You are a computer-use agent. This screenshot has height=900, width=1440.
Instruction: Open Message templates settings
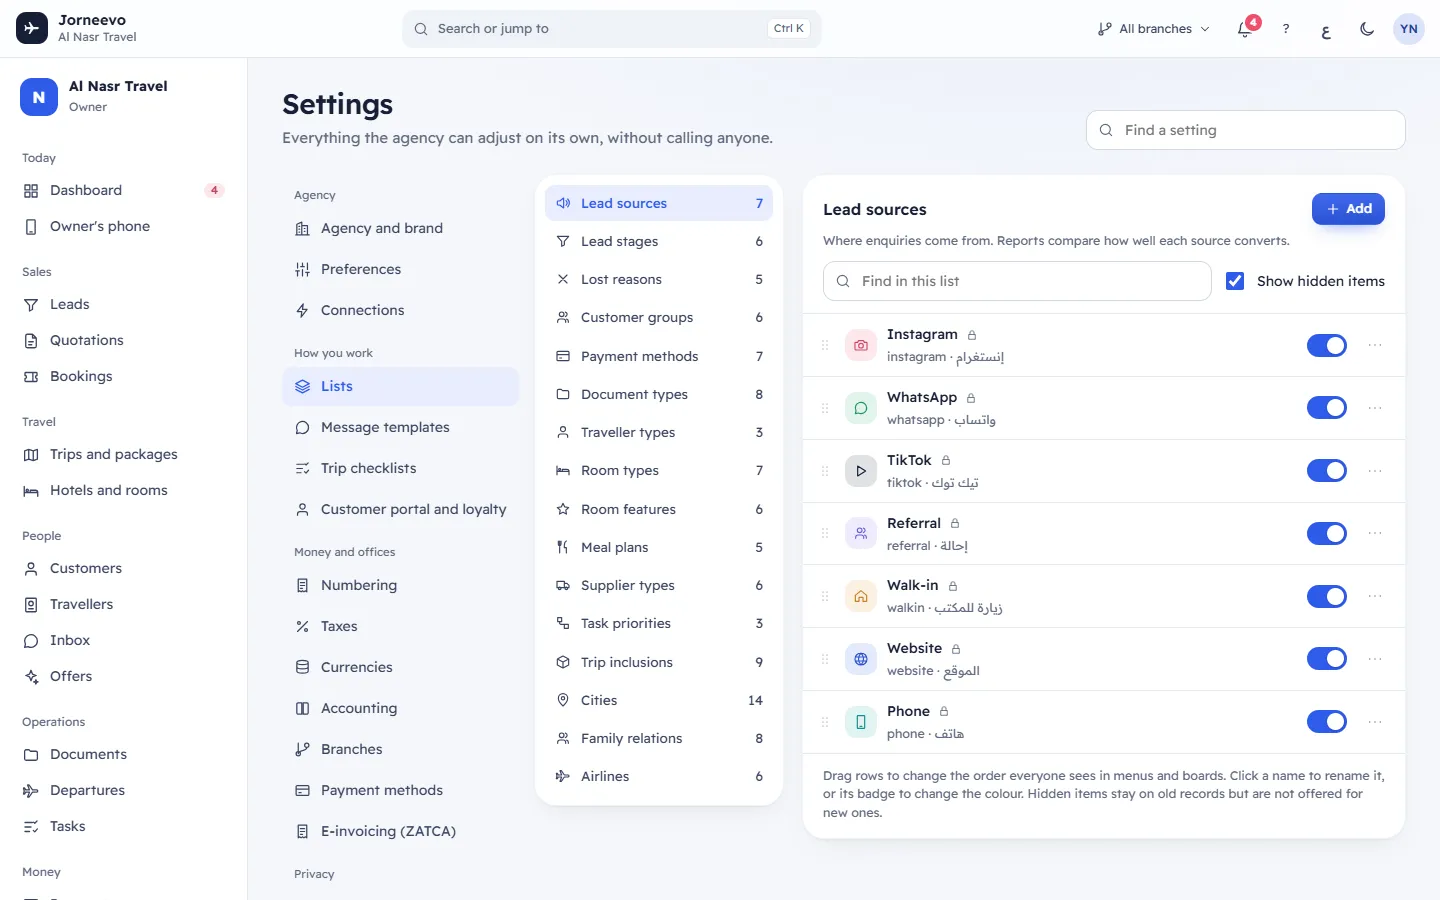coord(401,427)
